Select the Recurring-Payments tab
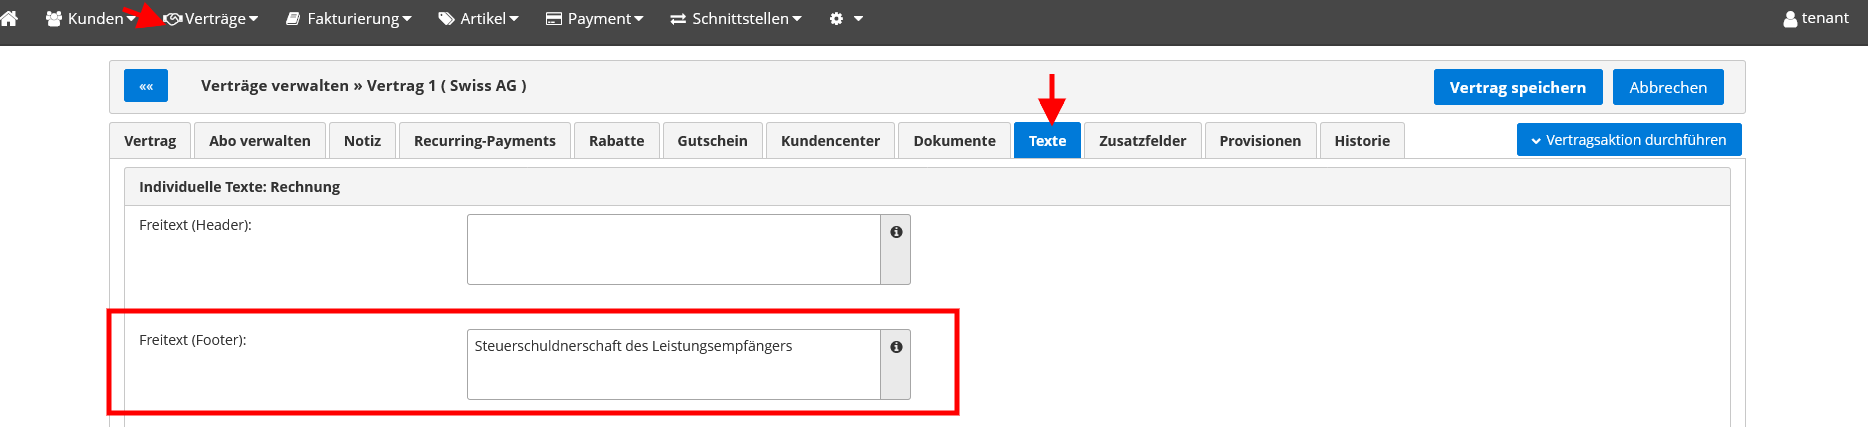Image resolution: width=1868 pixels, height=427 pixels. pos(485,141)
